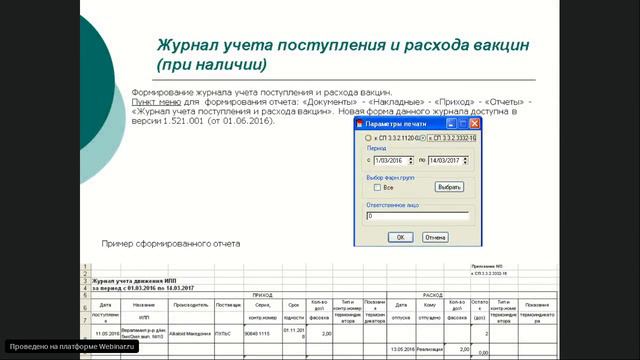
Task: Click the Реализация cell
Action: pyautogui.click(x=430, y=349)
